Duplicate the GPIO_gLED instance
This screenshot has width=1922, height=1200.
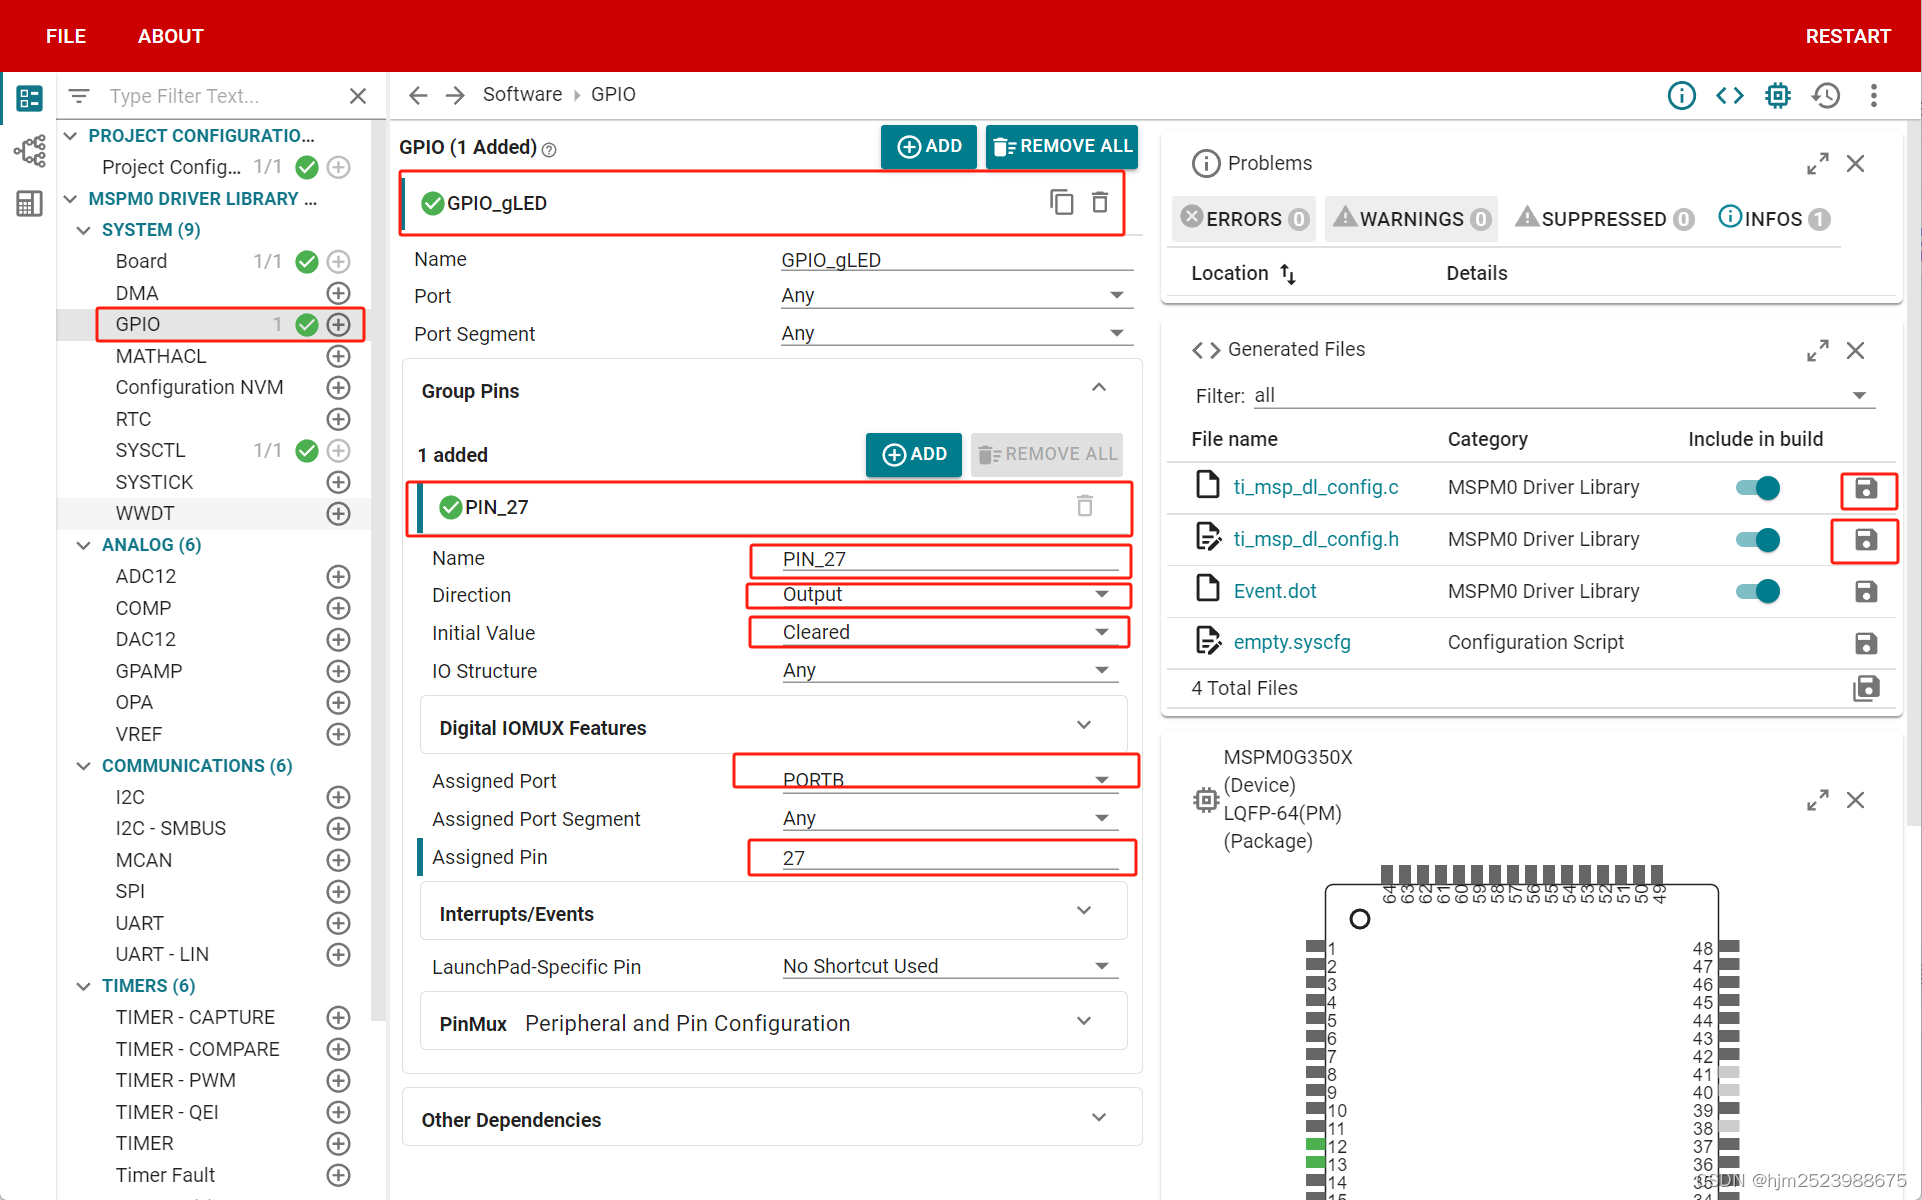point(1061,202)
